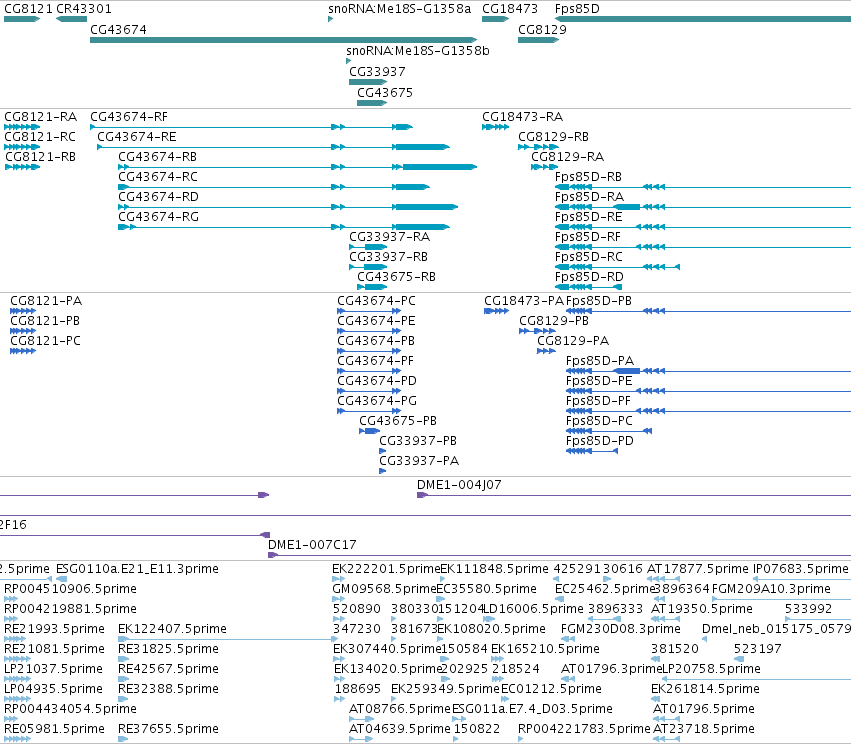Viewport: 851px width, 744px height.
Task: Select protein CG8121-PC
Action: tap(46, 341)
